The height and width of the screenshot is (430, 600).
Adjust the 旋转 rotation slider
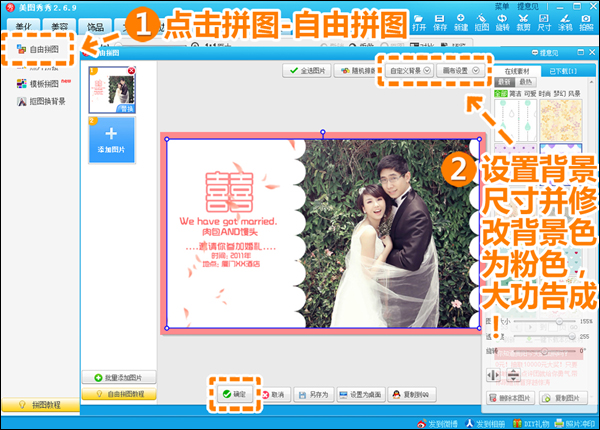tap(545, 351)
